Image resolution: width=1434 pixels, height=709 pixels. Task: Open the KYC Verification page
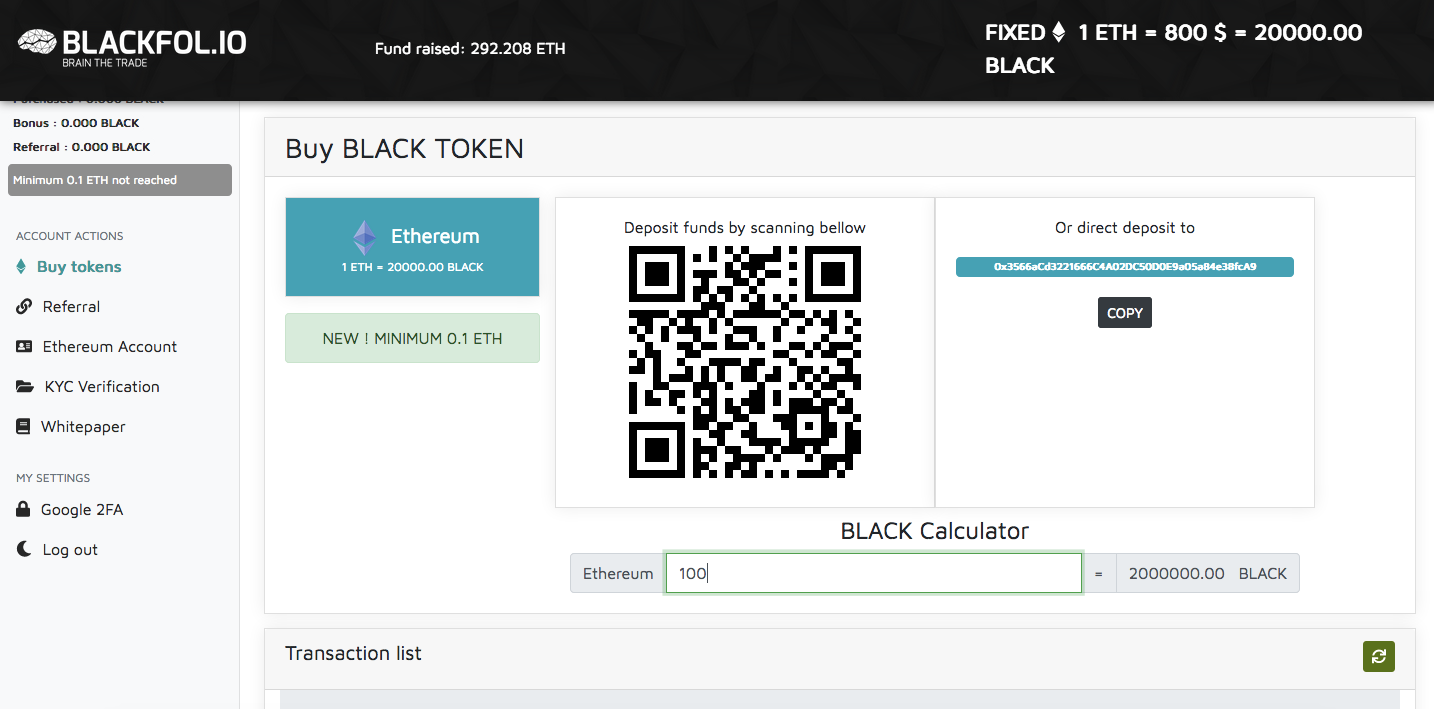(101, 387)
